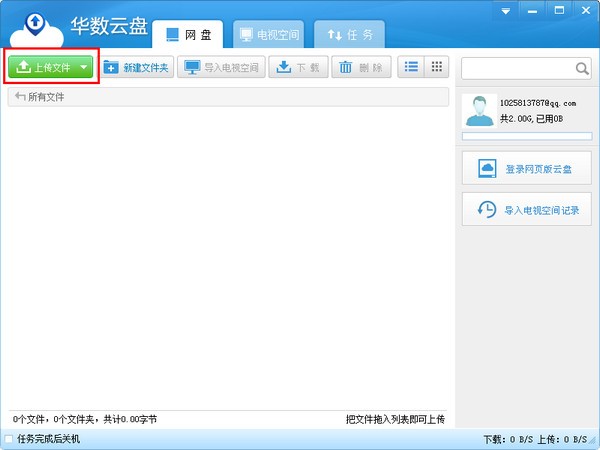Create a folder with 新建文件夹
The image size is (600, 450).
tap(138, 67)
